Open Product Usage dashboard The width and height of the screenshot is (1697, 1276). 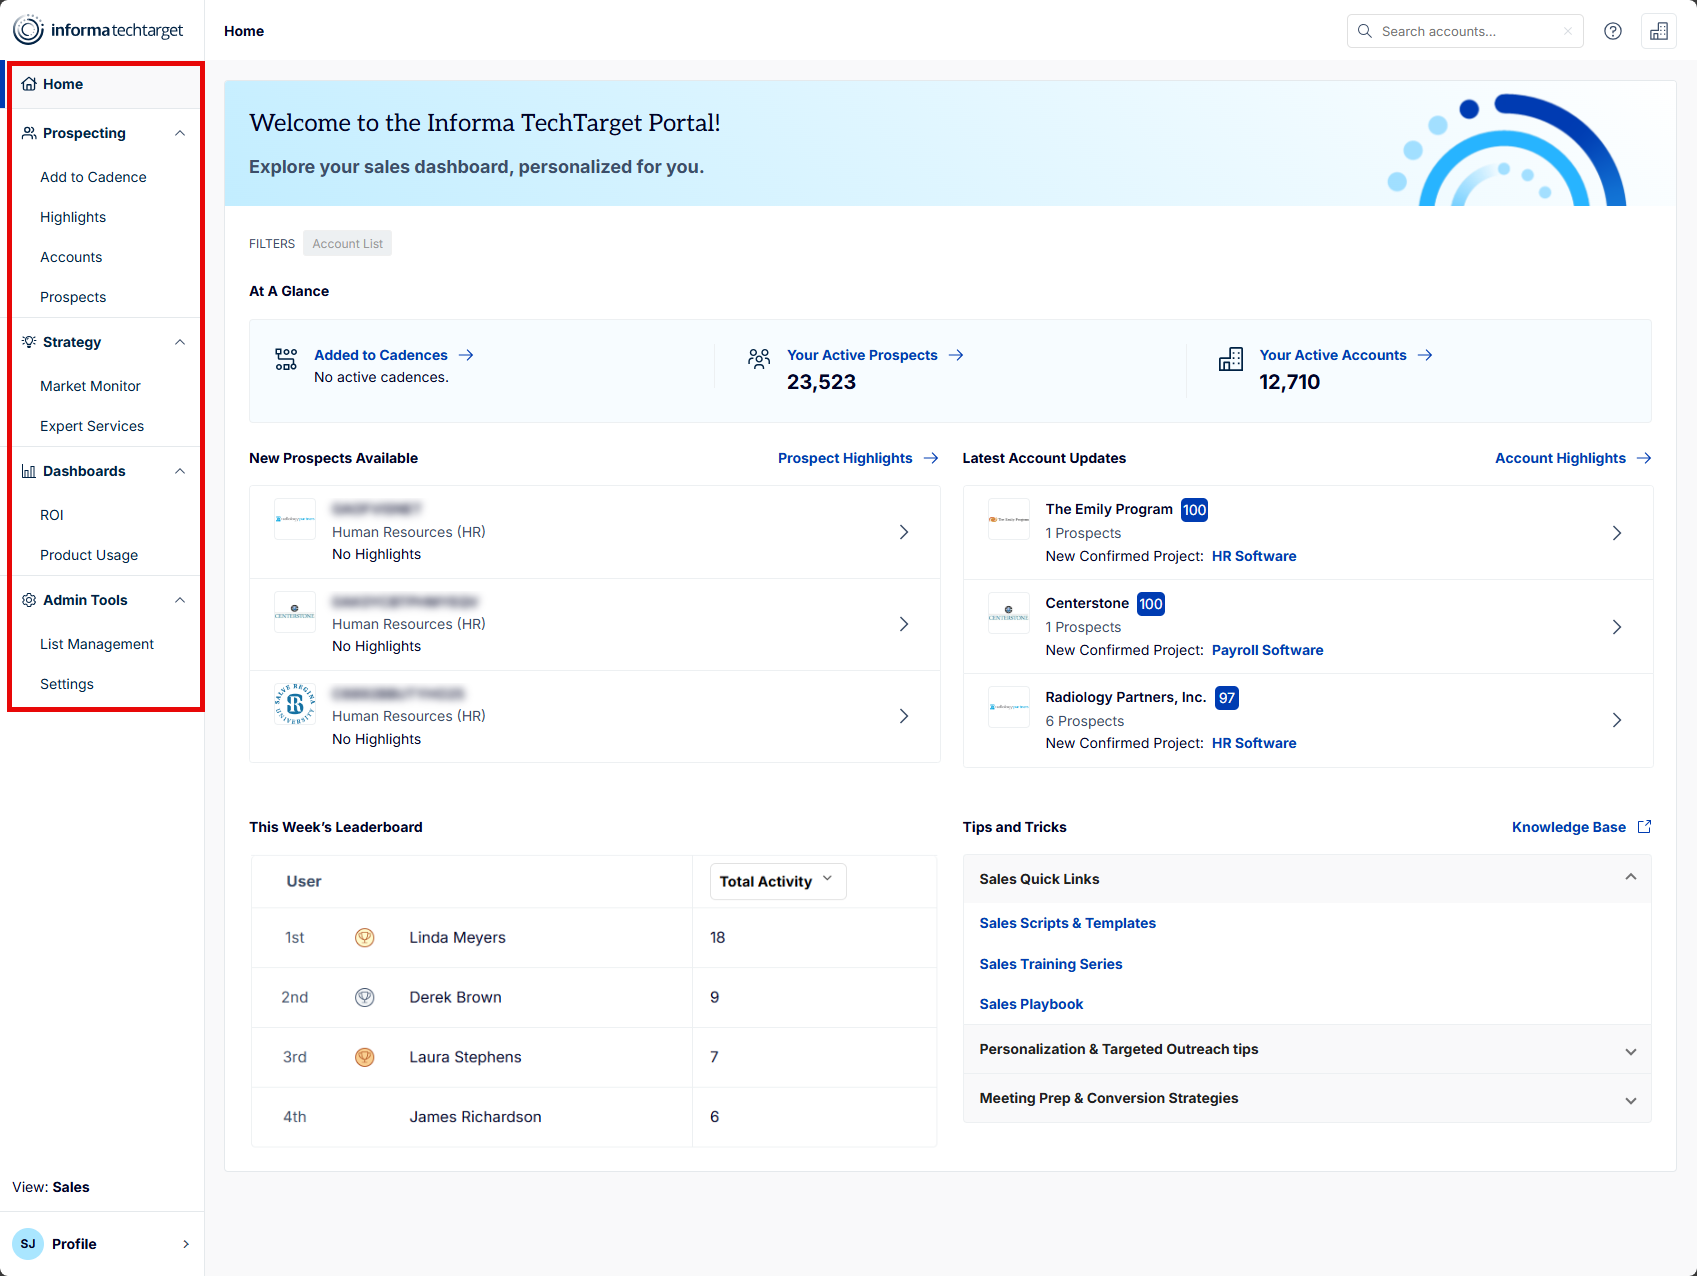89,555
